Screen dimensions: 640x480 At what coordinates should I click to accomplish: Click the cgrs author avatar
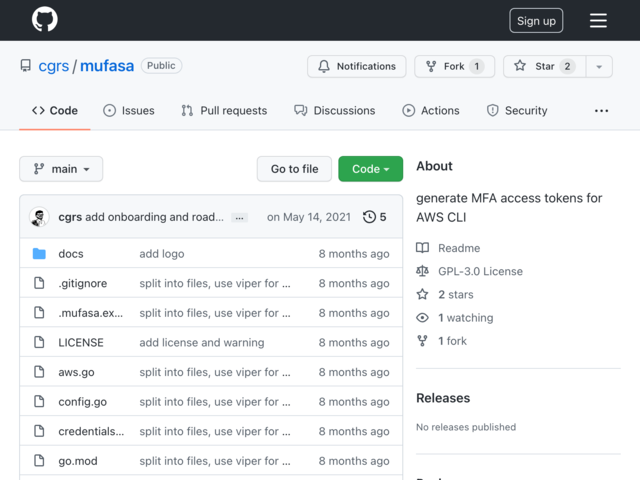point(40,217)
